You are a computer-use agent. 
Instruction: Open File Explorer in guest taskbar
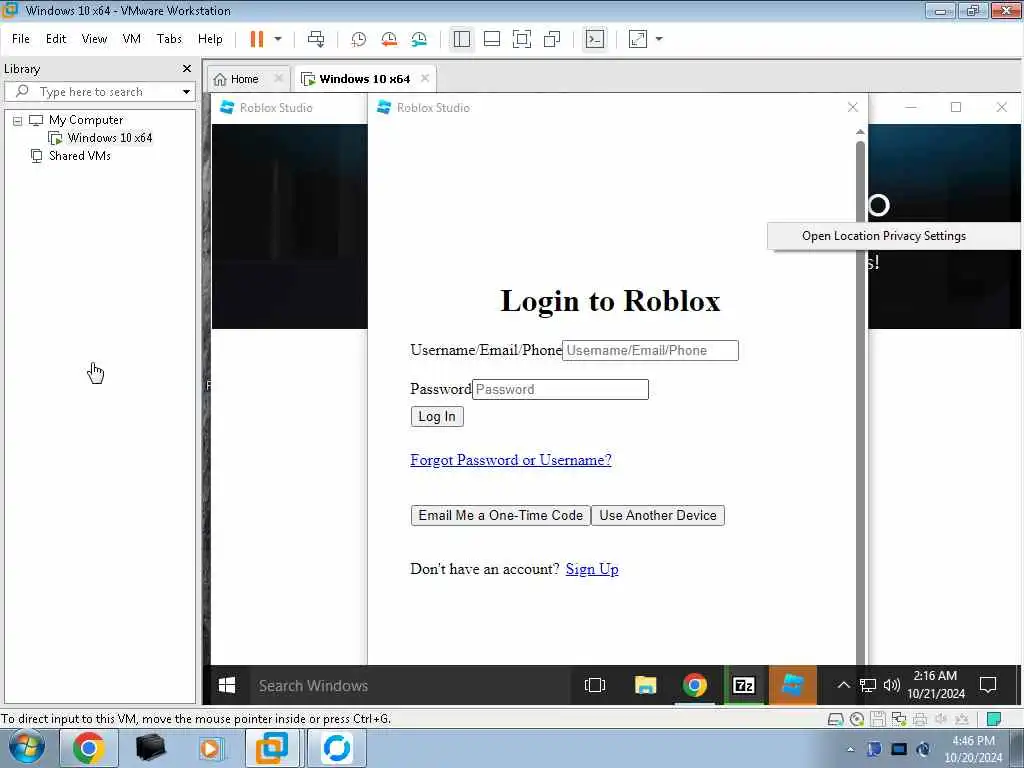[x=645, y=685]
